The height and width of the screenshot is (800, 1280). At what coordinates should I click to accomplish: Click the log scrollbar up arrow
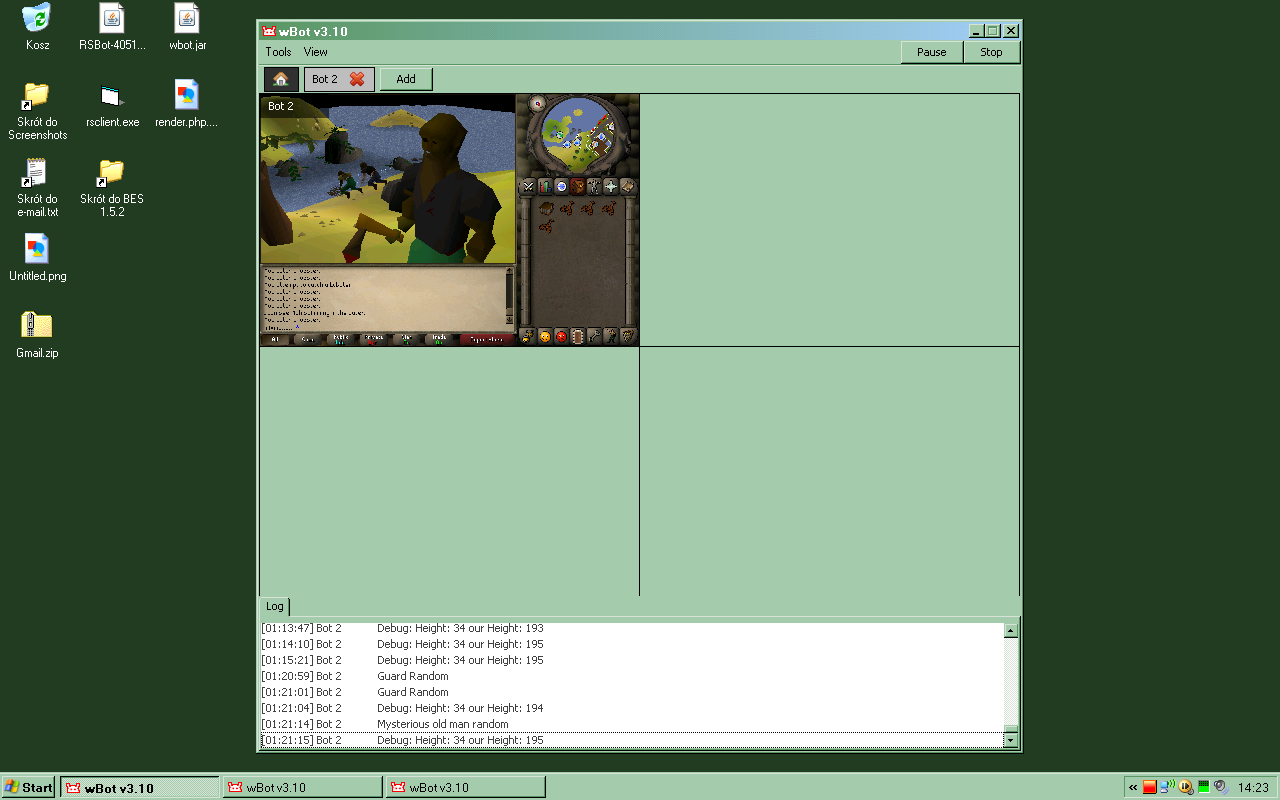point(1011,630)
